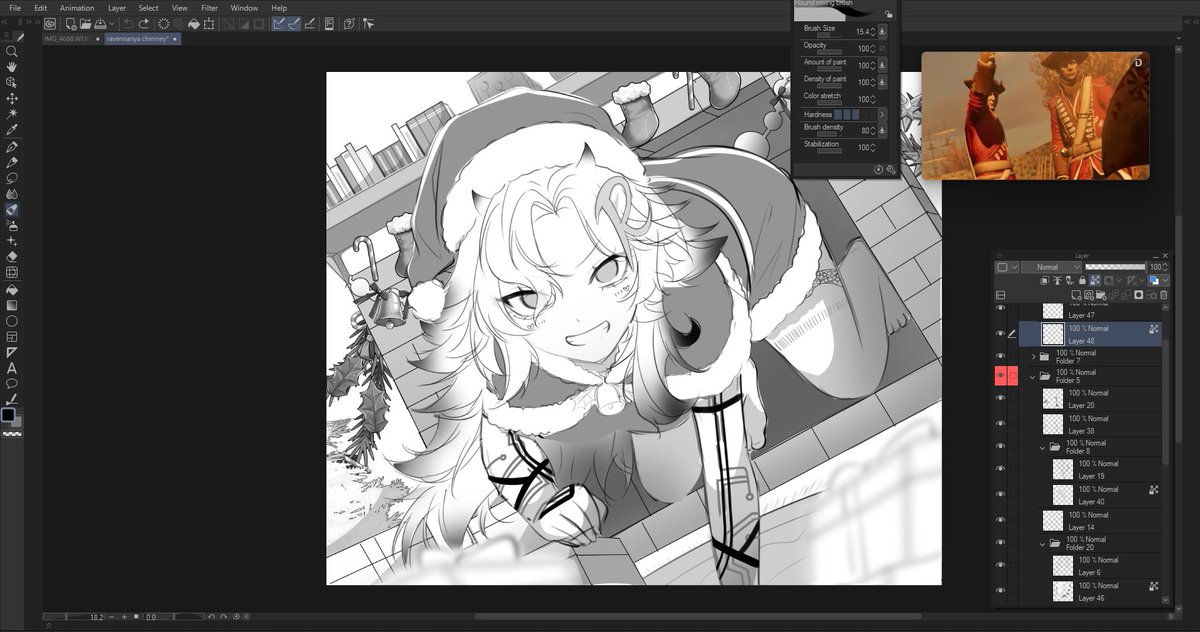The width and height of the screenshot is (1200, 632).
Task: Undo the last action
Action: (128, 23)
